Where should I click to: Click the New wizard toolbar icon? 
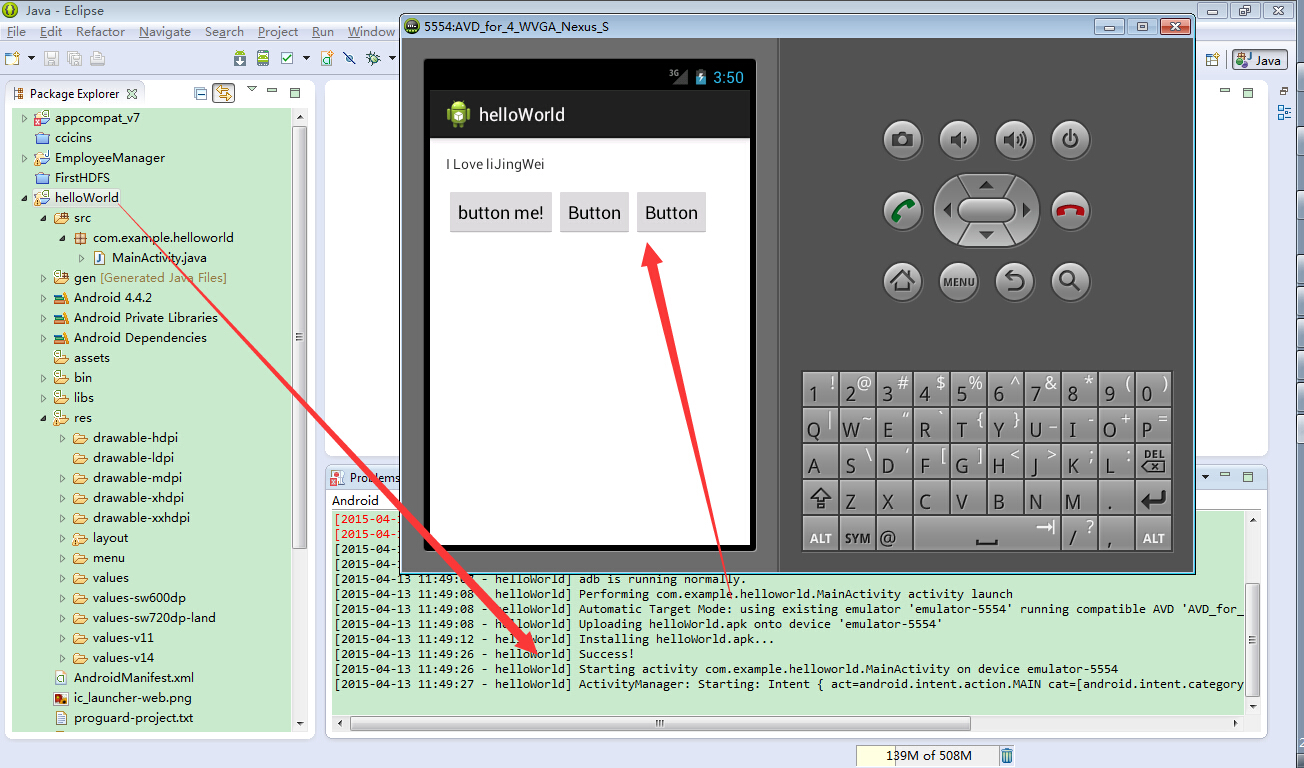pyautogui.click(x=13, y=59)
